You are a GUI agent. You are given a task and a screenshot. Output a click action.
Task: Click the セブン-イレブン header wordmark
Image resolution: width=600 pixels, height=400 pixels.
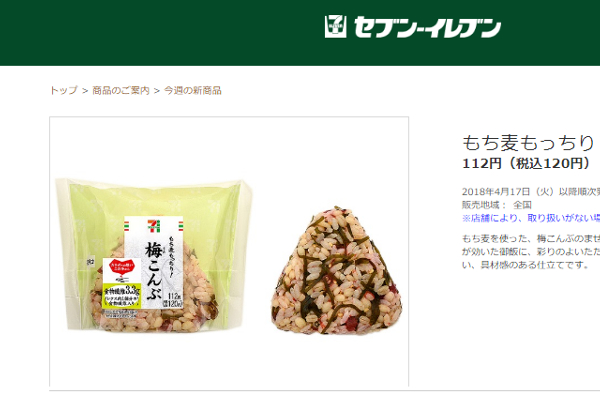tap(427, 27)
